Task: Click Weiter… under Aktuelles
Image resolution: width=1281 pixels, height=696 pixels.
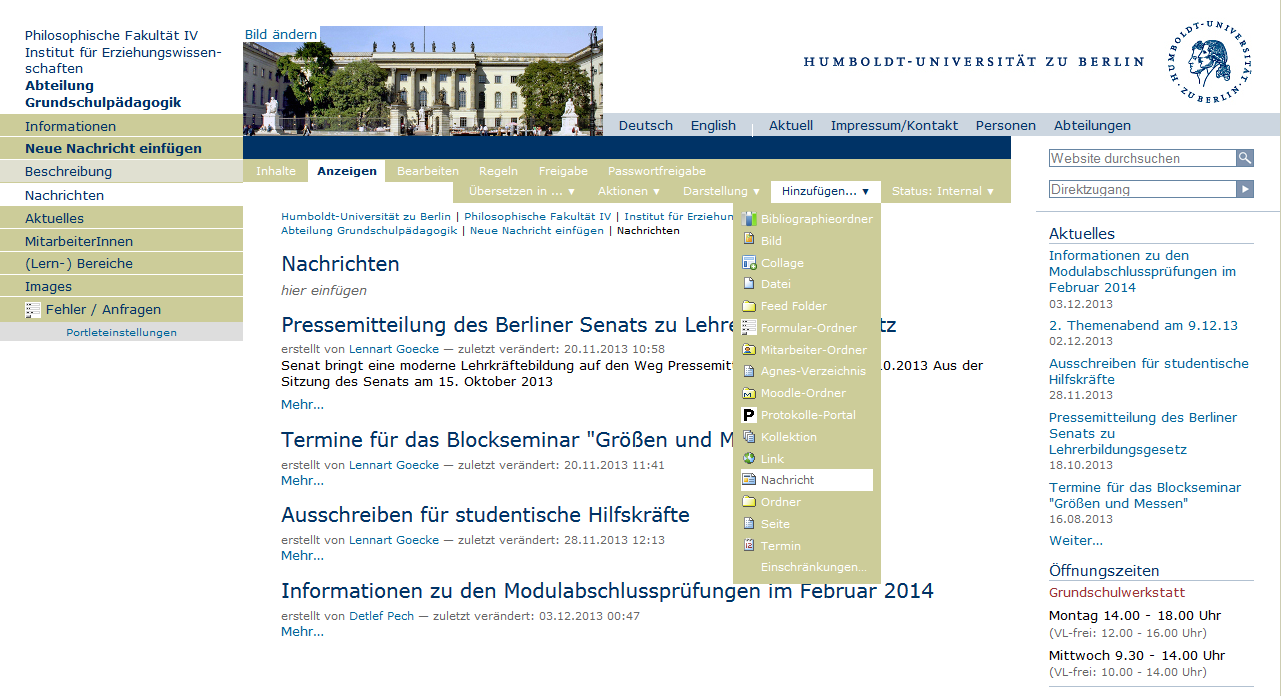Action: (1076, 540)
